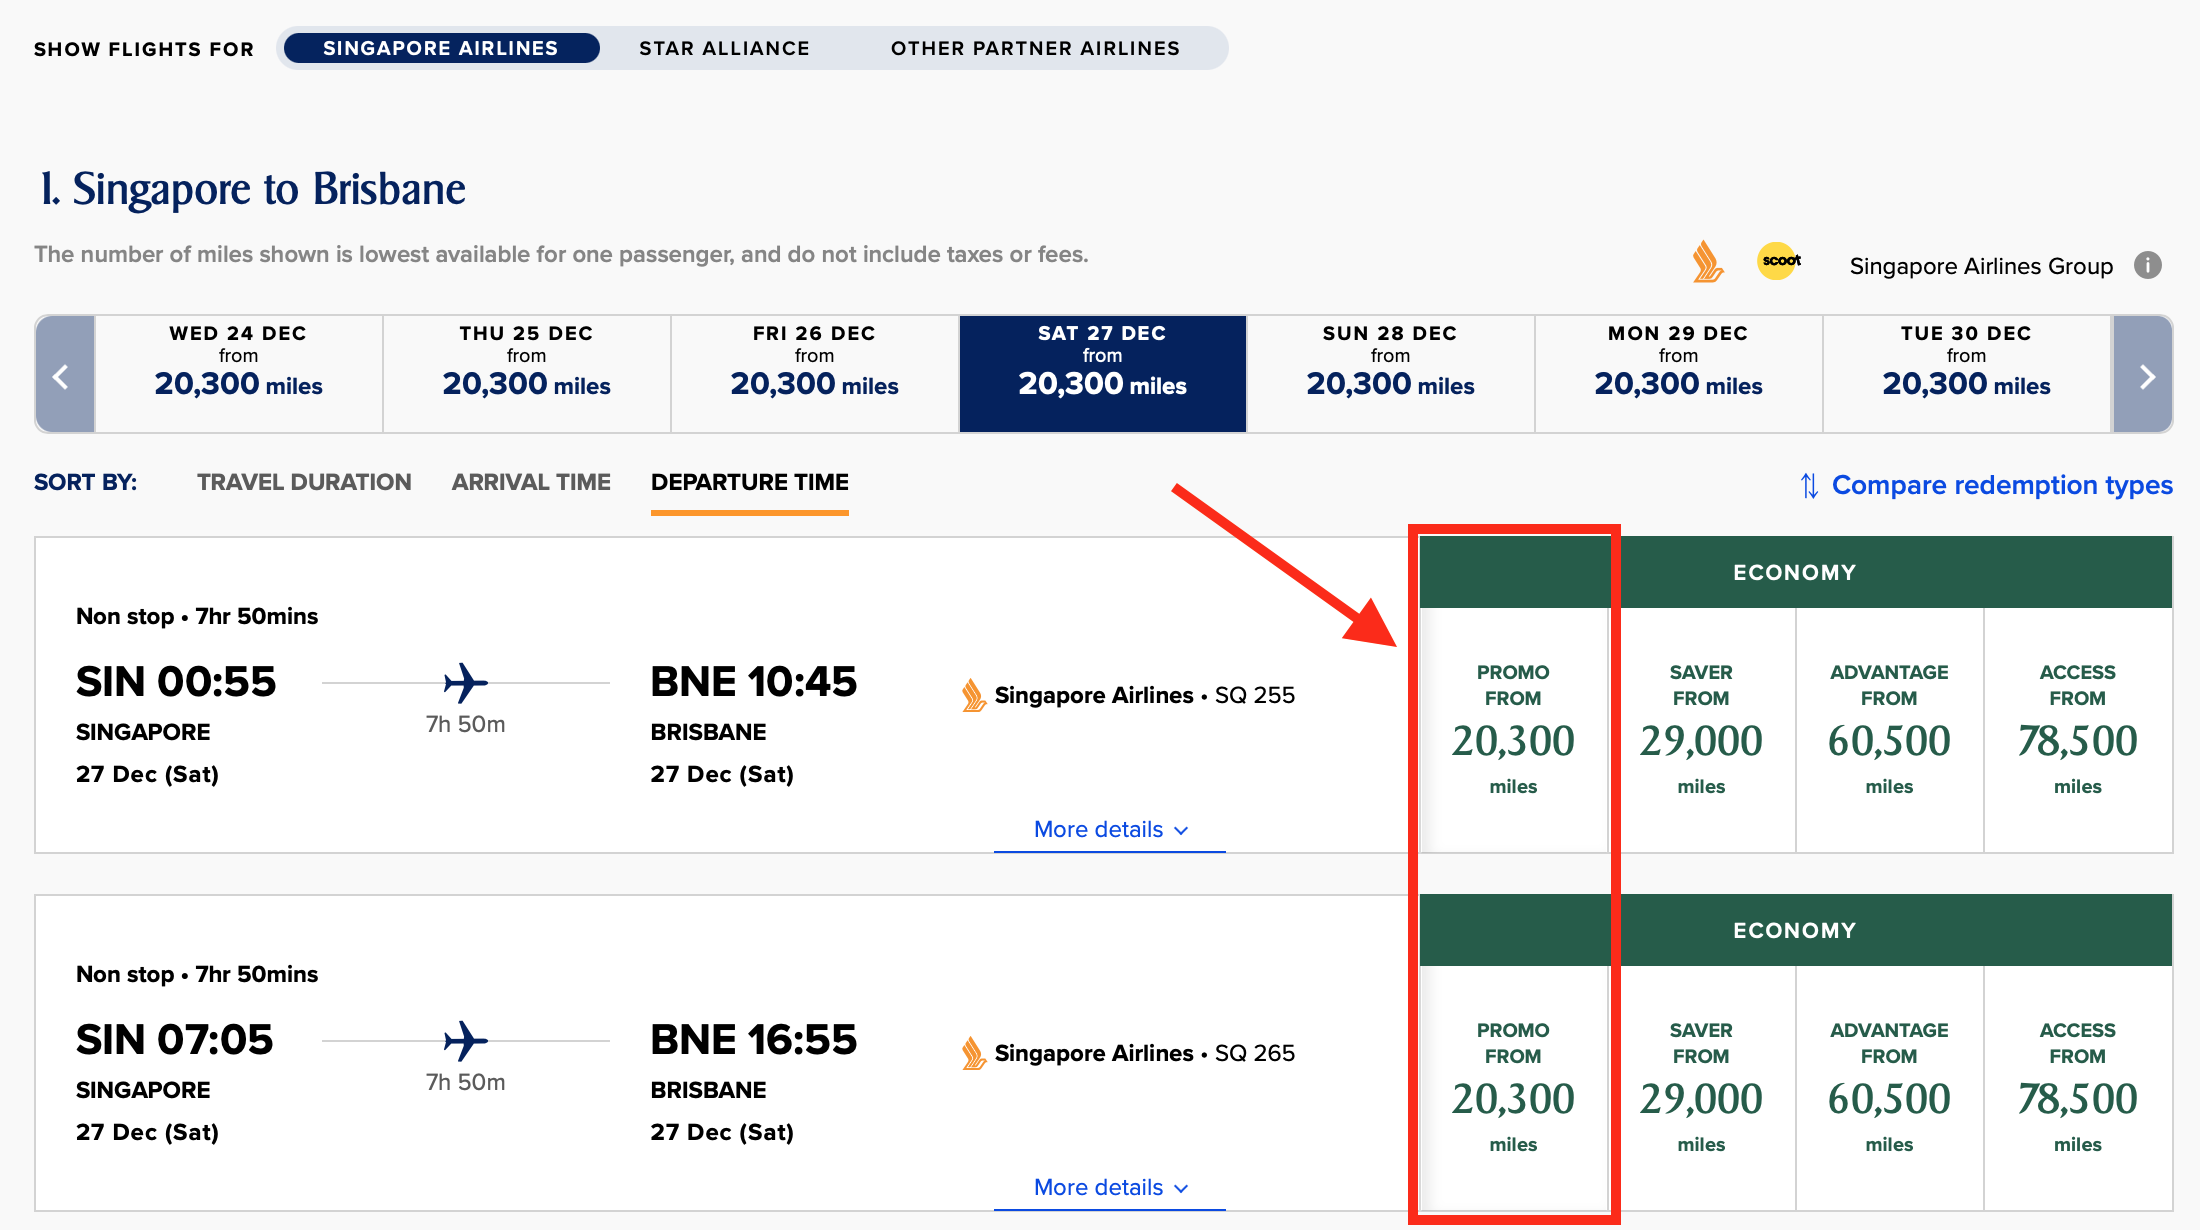Open the Singapore Airlines Group info icon

click(x=2148, y=264)
